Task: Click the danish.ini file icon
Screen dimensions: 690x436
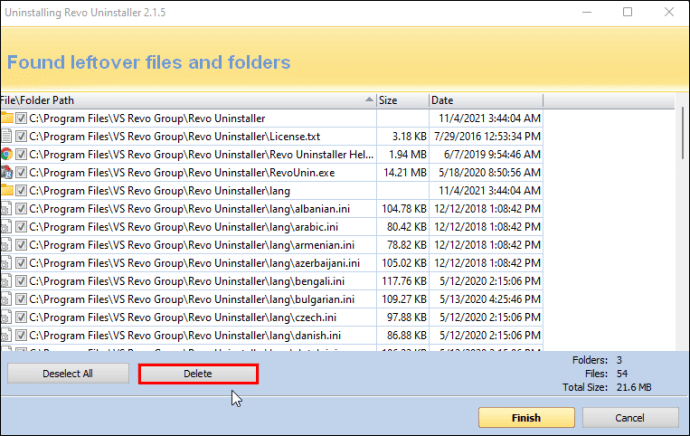Action: (6, 335)
